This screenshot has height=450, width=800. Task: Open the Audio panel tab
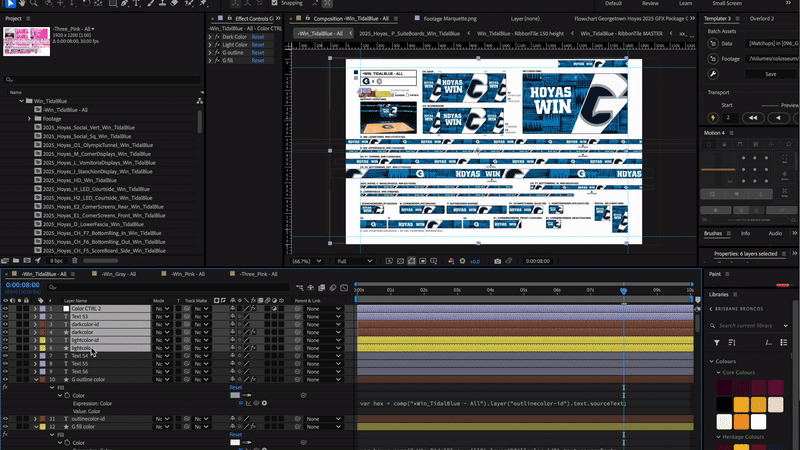coord(775,233)
